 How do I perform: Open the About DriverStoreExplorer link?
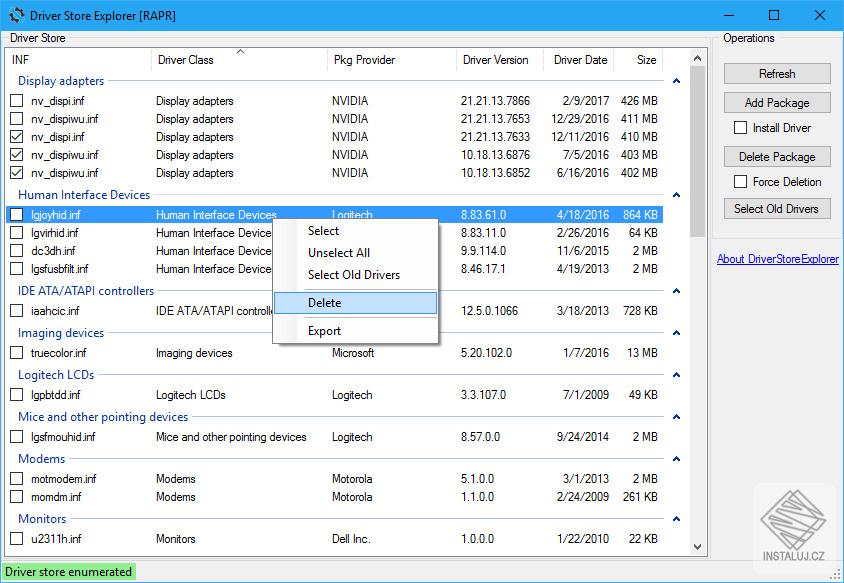pyautogui.click(x=777, y=259)
